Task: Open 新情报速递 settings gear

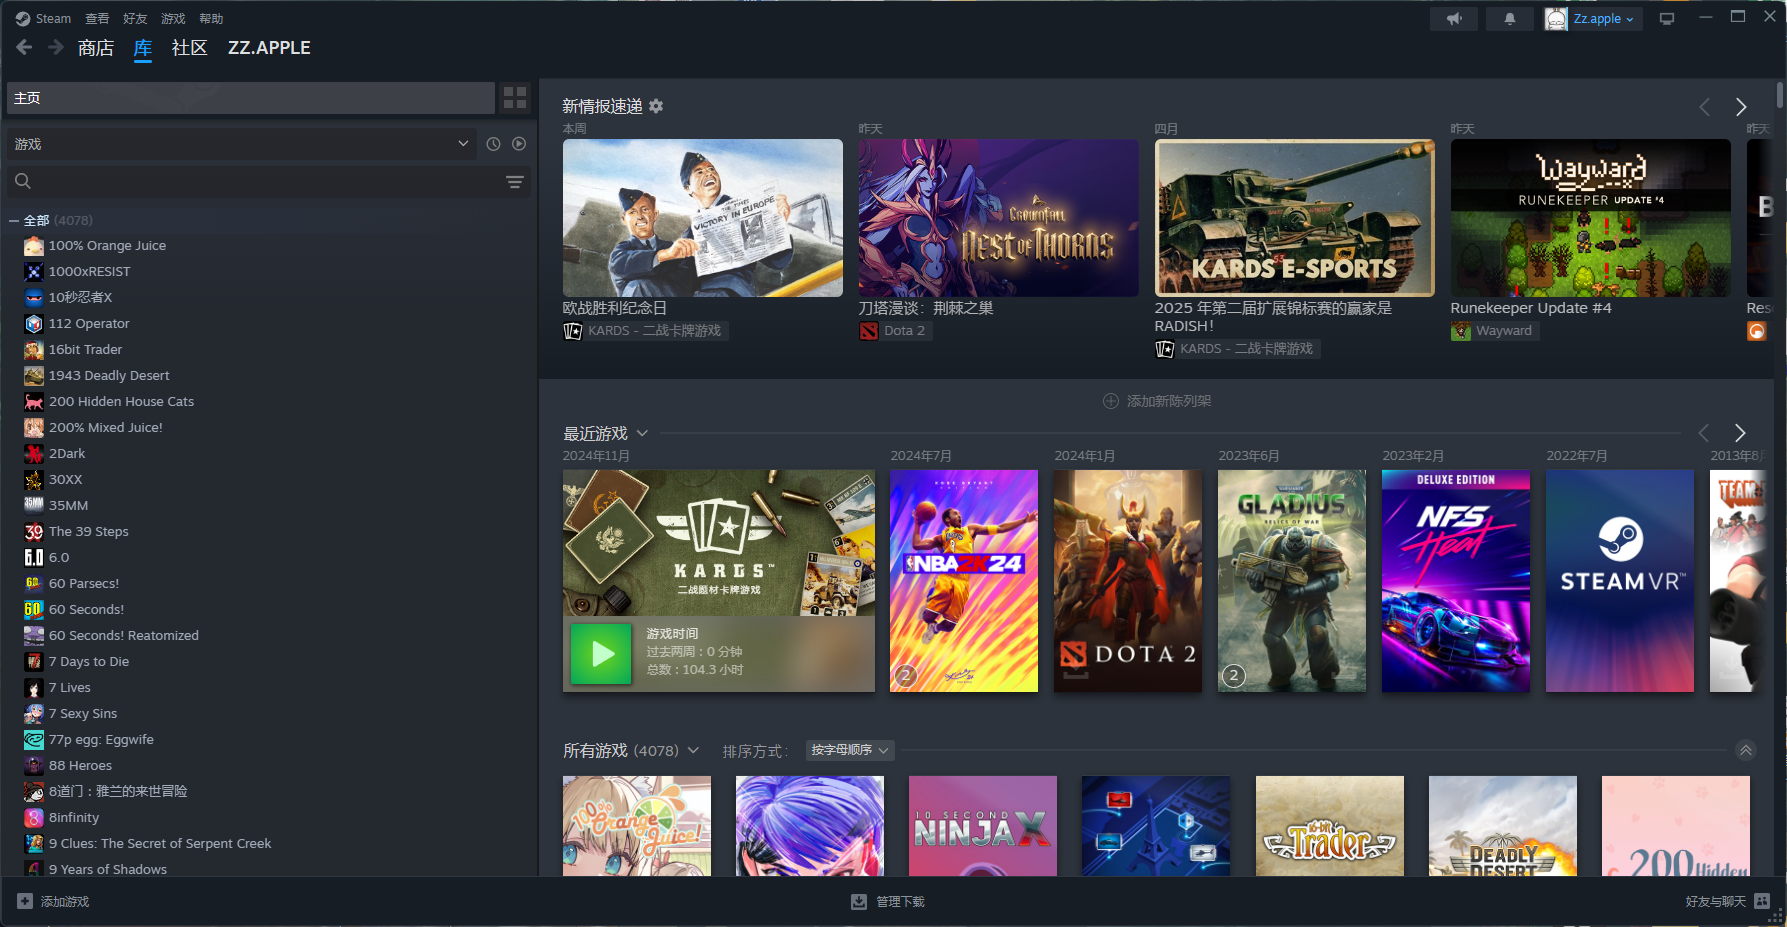Action: (656, 106)
